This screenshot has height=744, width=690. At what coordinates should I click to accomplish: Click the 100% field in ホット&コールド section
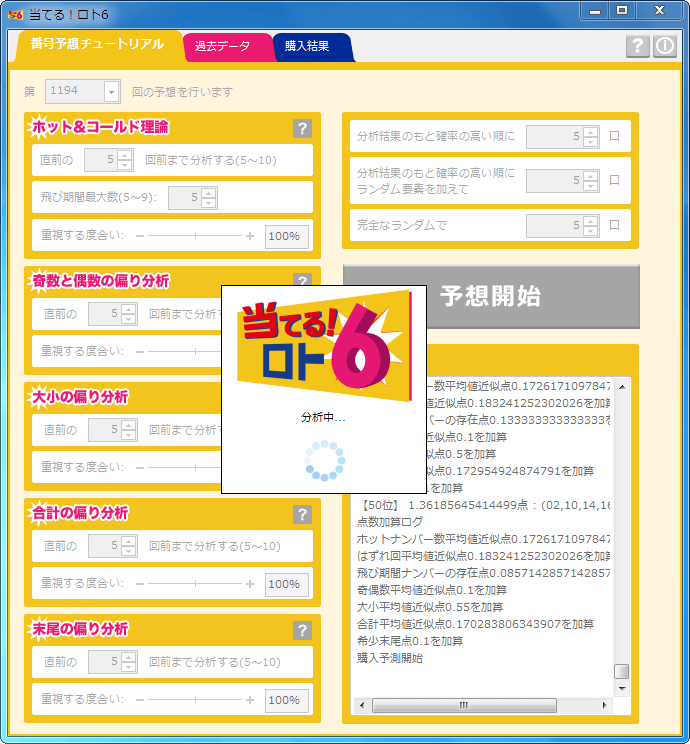(287, 236)
